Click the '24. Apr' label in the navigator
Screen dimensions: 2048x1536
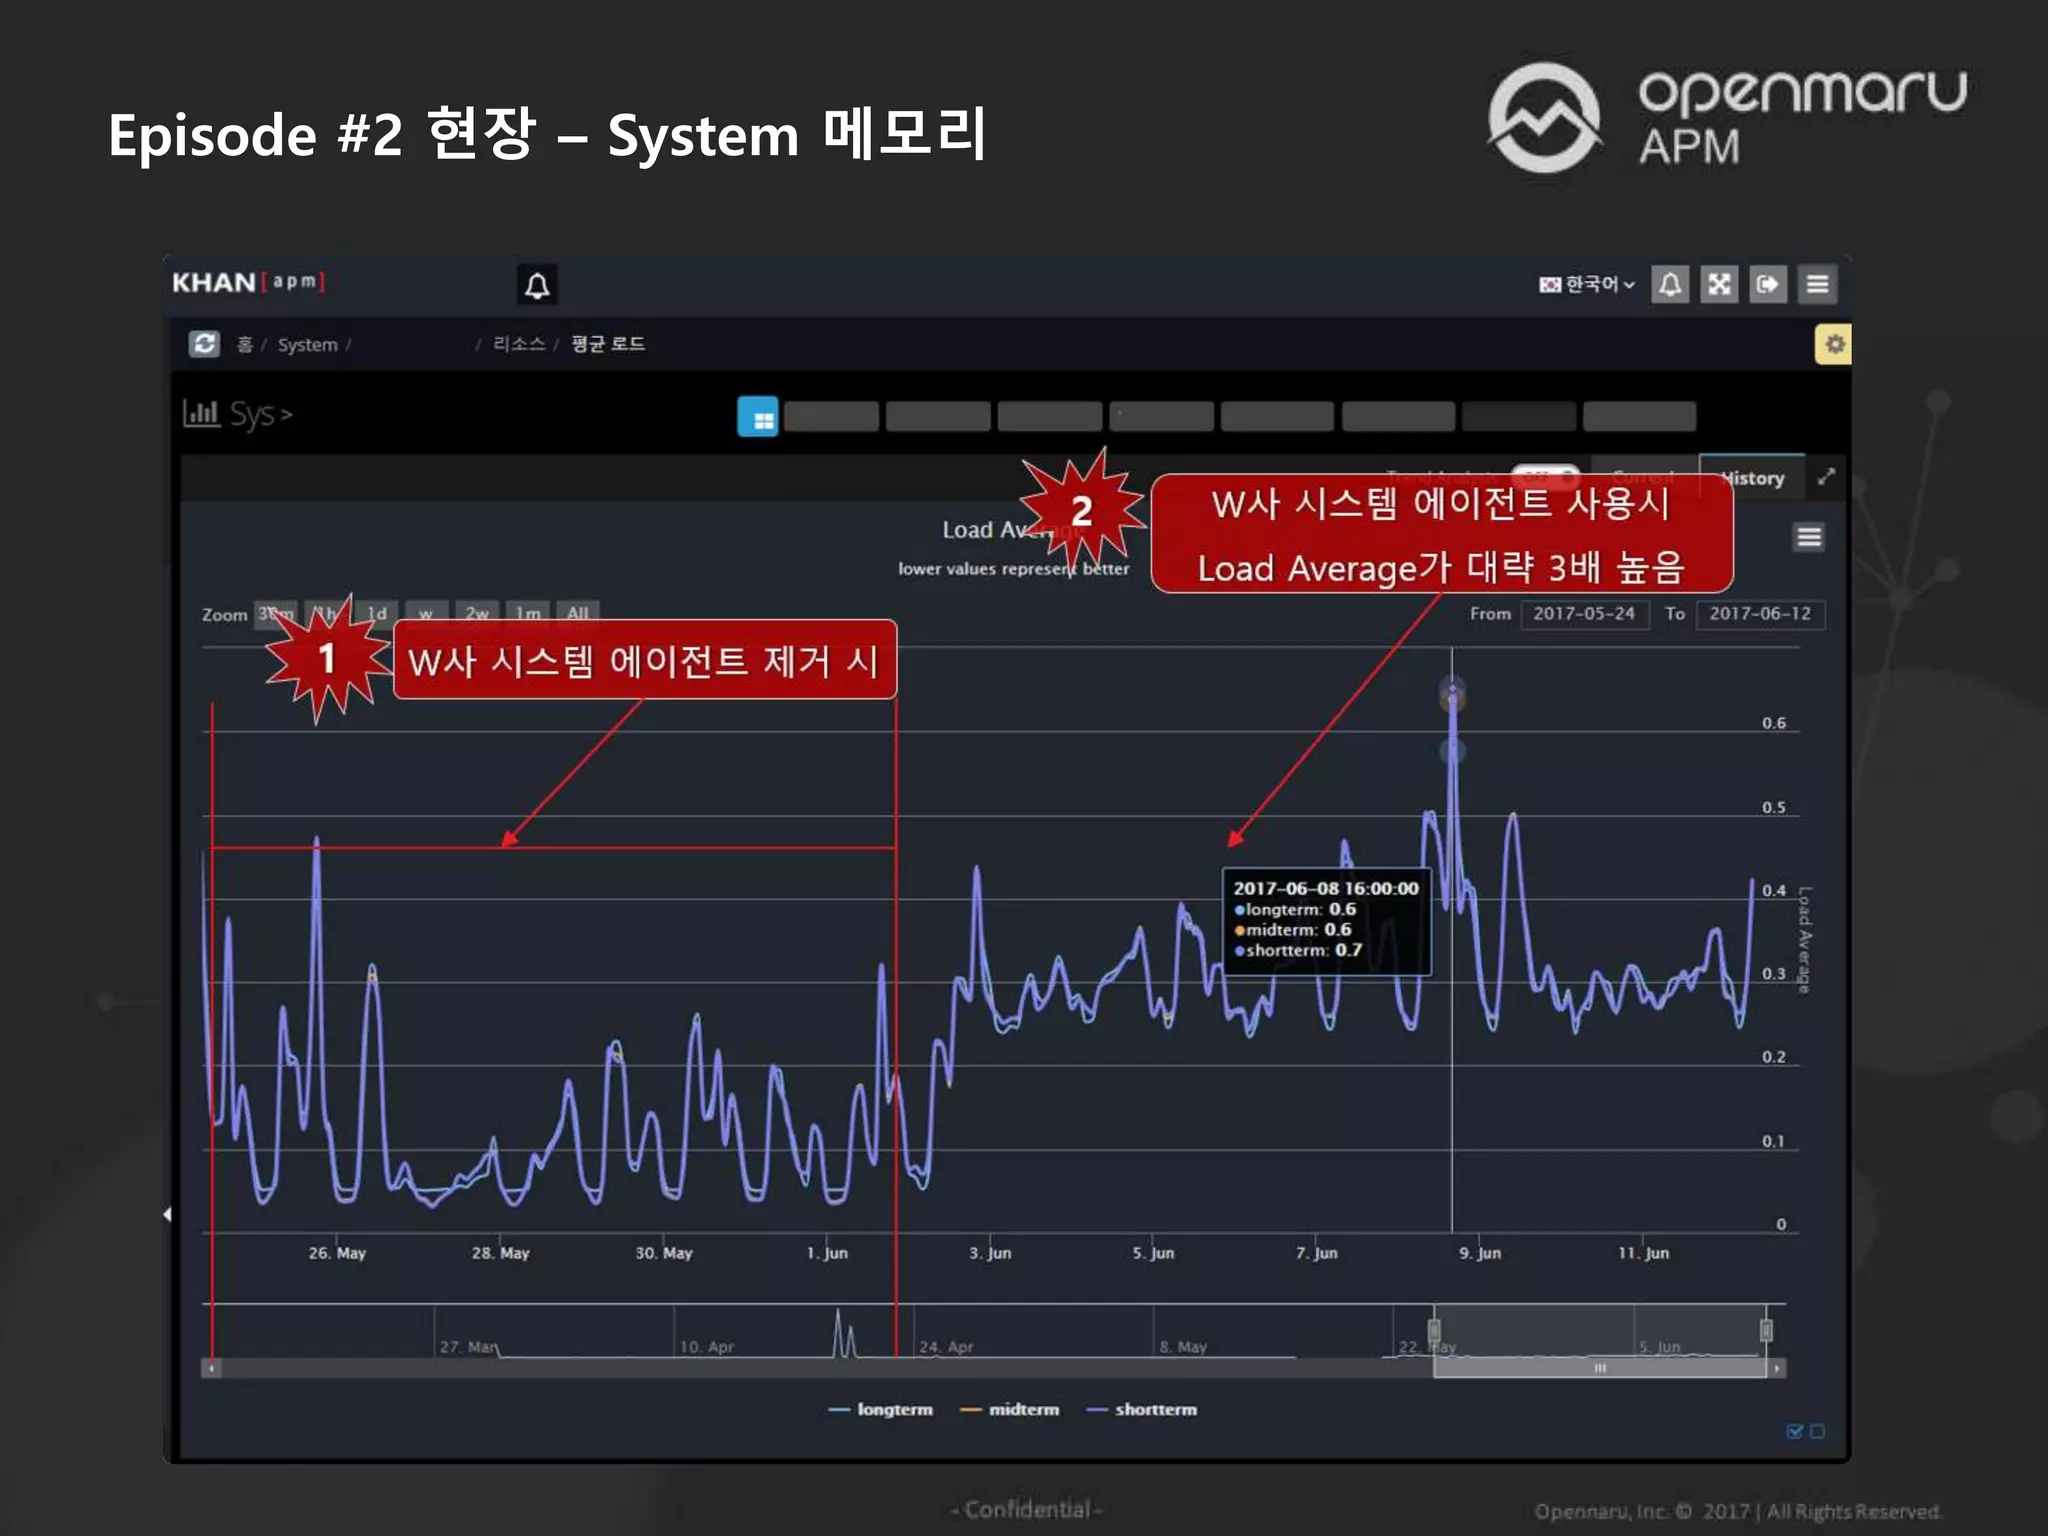946,1347
